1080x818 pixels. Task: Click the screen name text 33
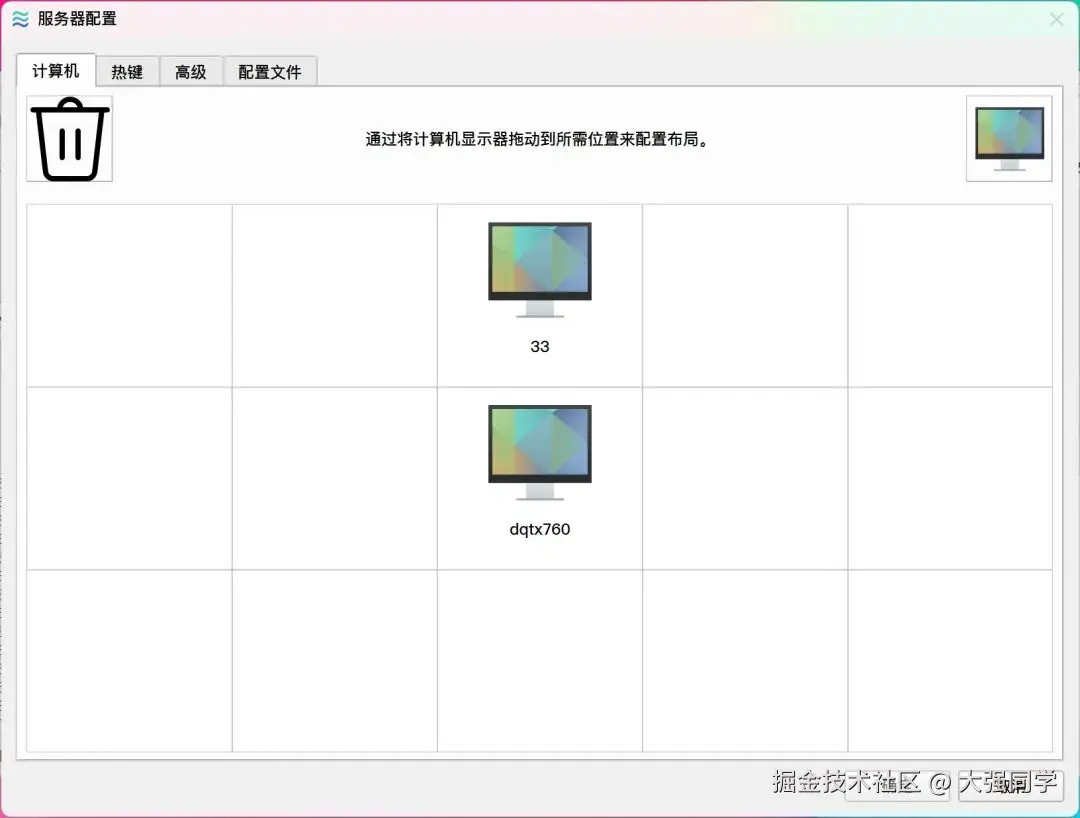(539, 346)
